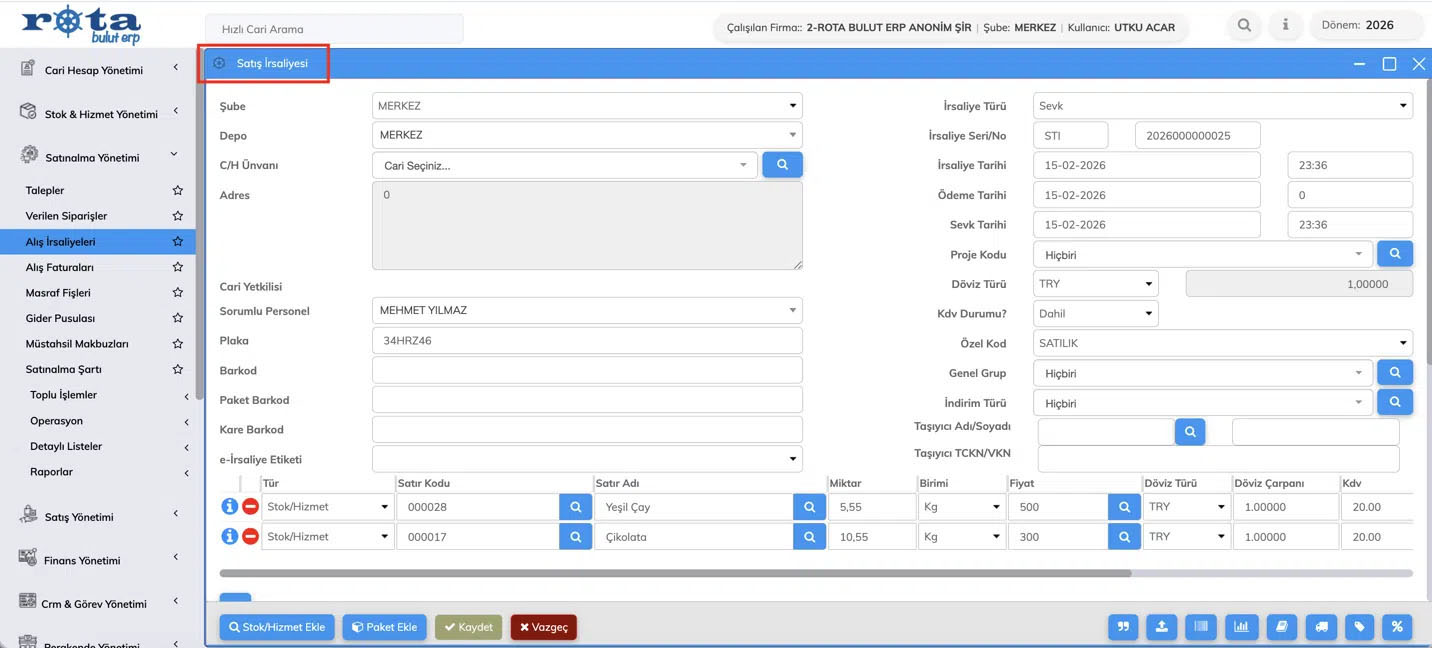Select Gider Pusulası from sidebar menu
This screenshot has width=1432, height=648.
60,318
